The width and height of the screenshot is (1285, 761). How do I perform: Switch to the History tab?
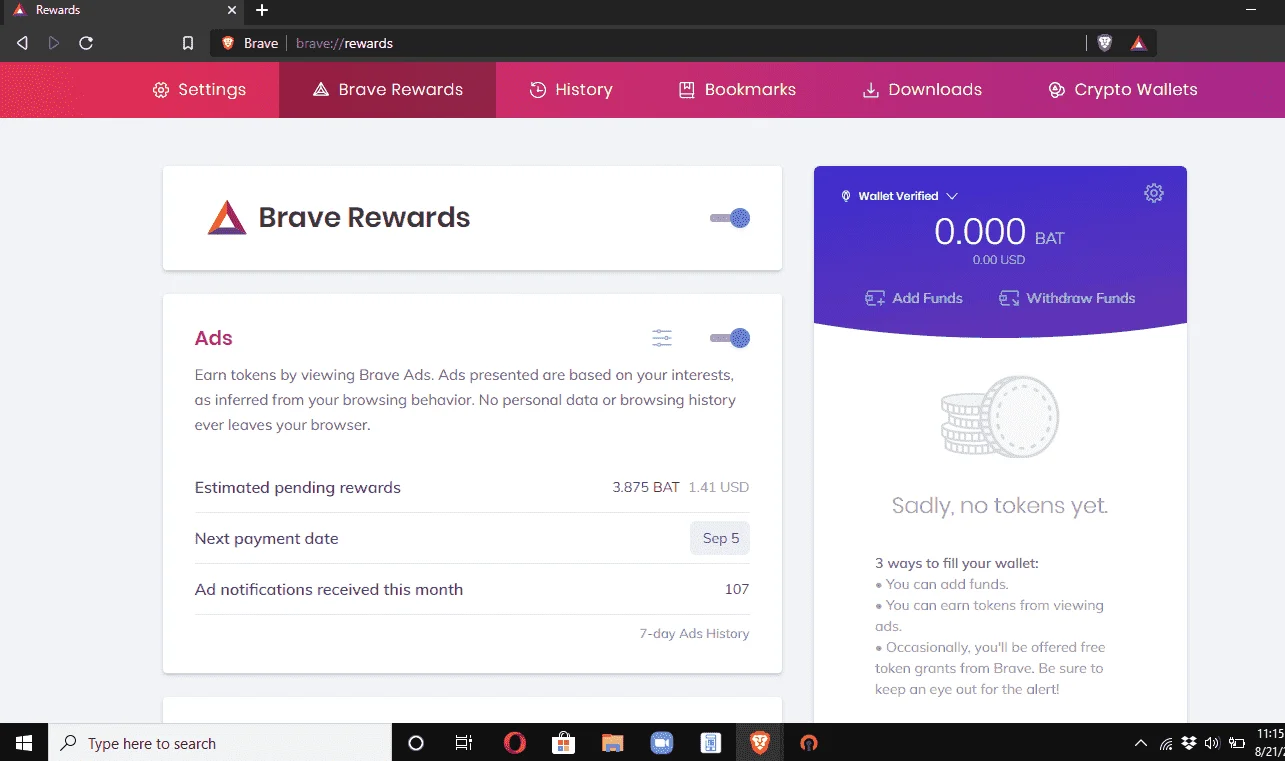pyautogui.click(x=571, y=90)
